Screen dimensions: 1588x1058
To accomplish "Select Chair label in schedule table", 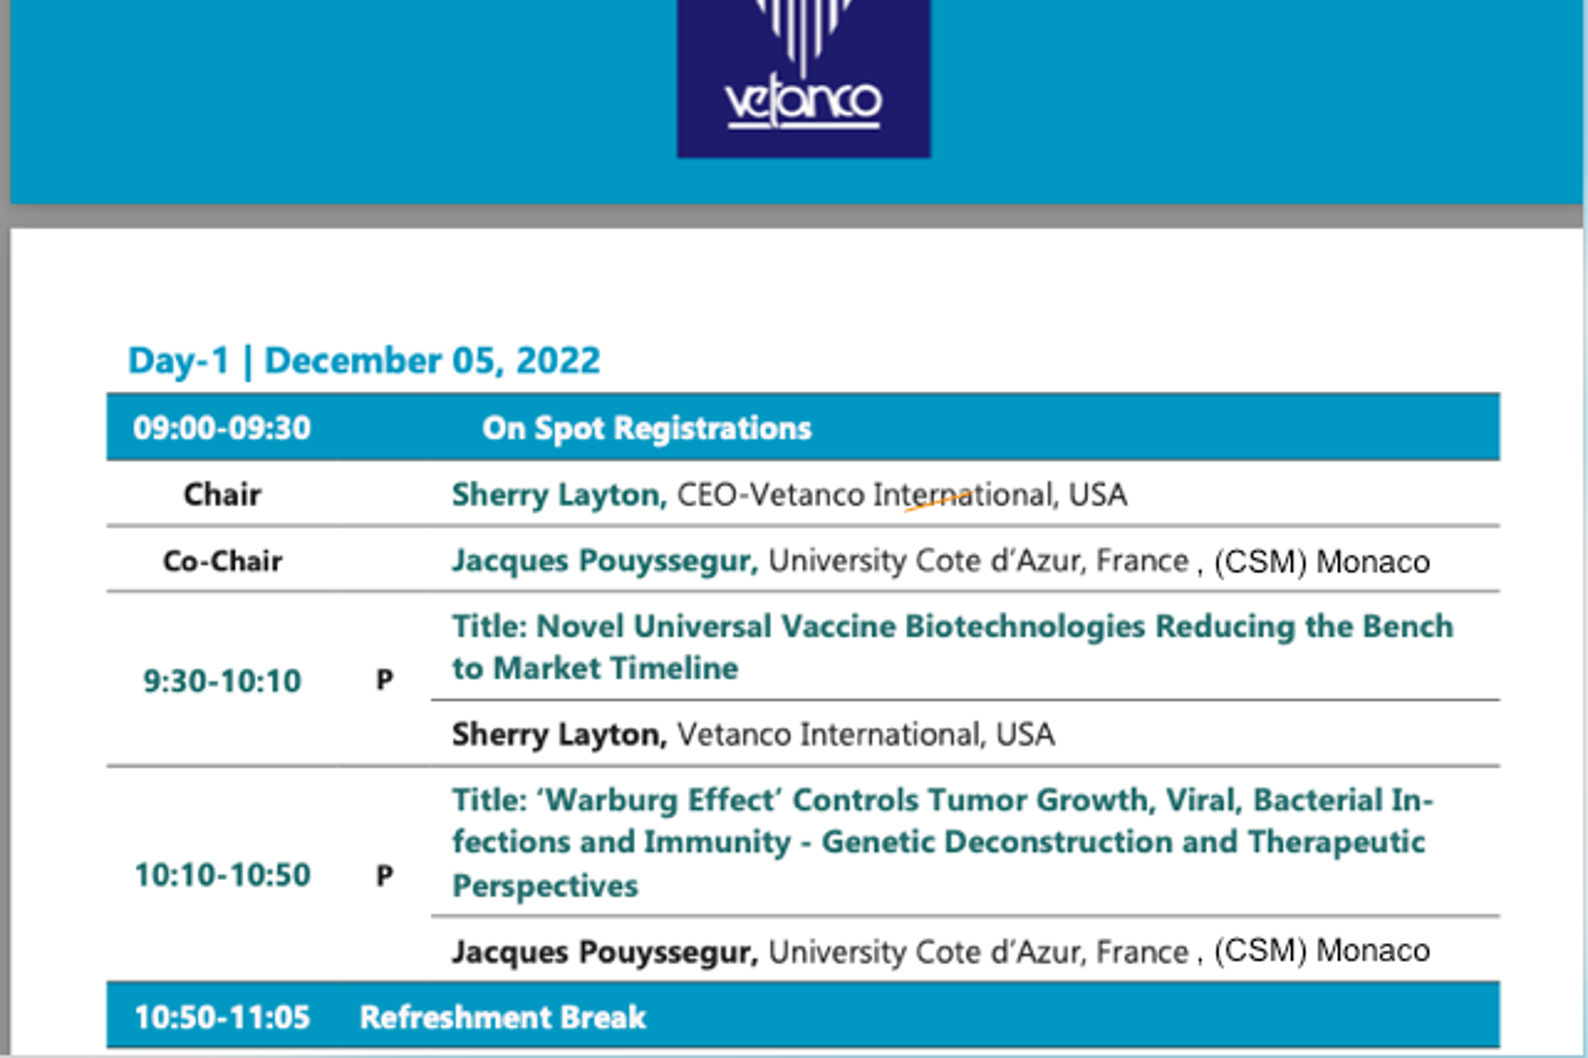I will 222,494.
